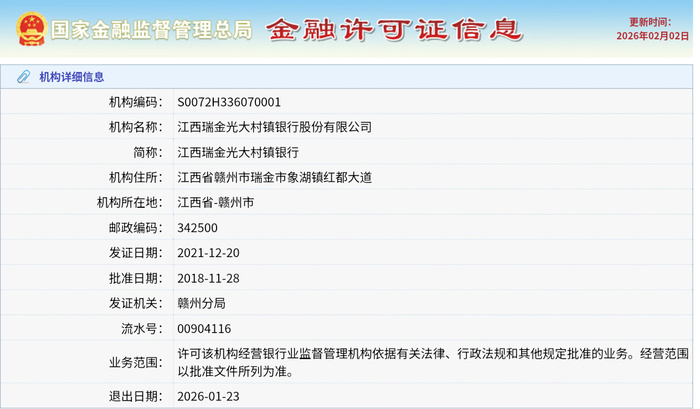Click the update date 2026年02月02日
This screenshot has height=409, width=700.
tap(653, 36)
